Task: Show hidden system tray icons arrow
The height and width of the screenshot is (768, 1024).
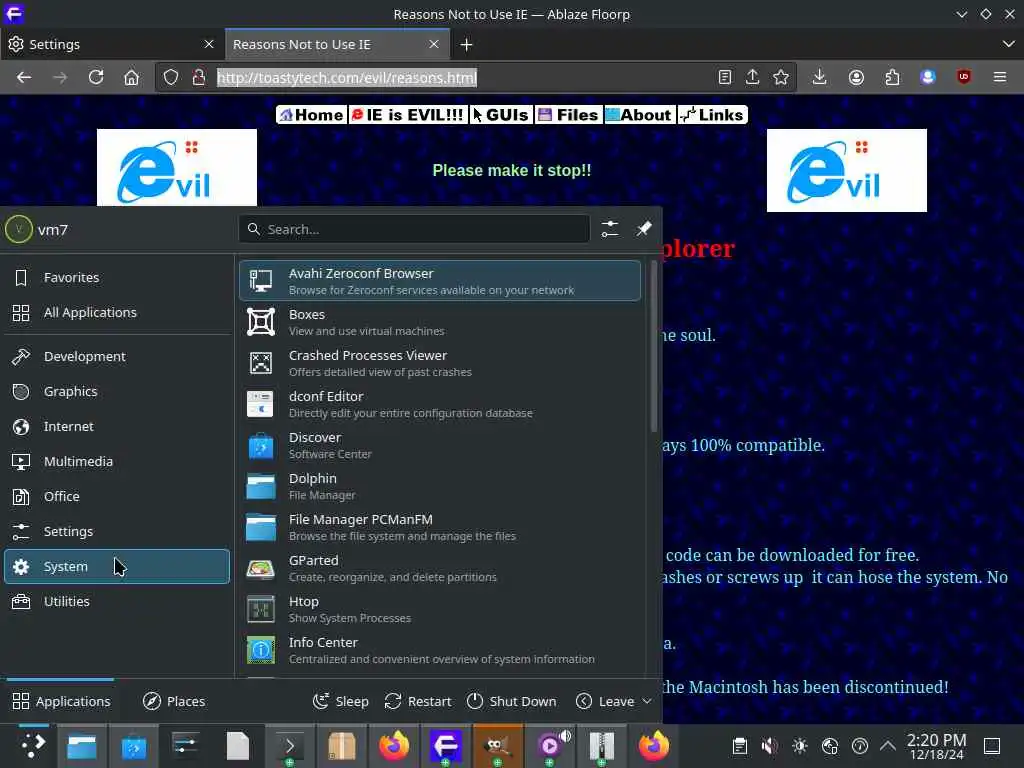Action: coord(888,746)
